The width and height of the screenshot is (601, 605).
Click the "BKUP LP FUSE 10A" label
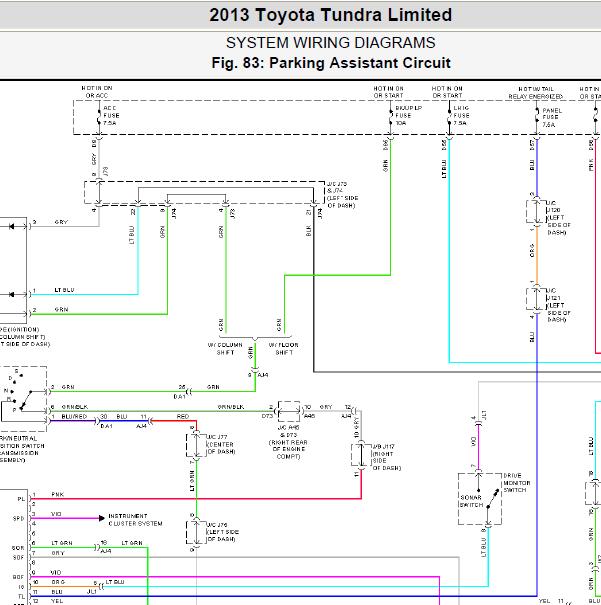point(408,115)
